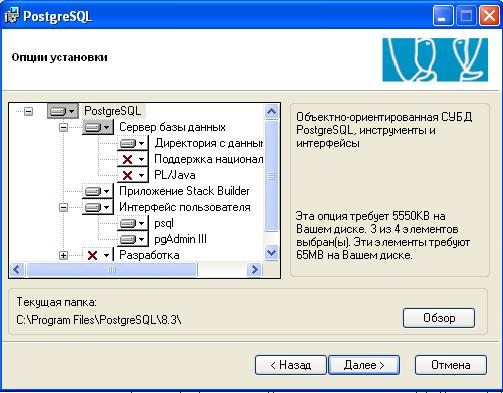Click the Обзор browse button

click(x=439, y=318)
